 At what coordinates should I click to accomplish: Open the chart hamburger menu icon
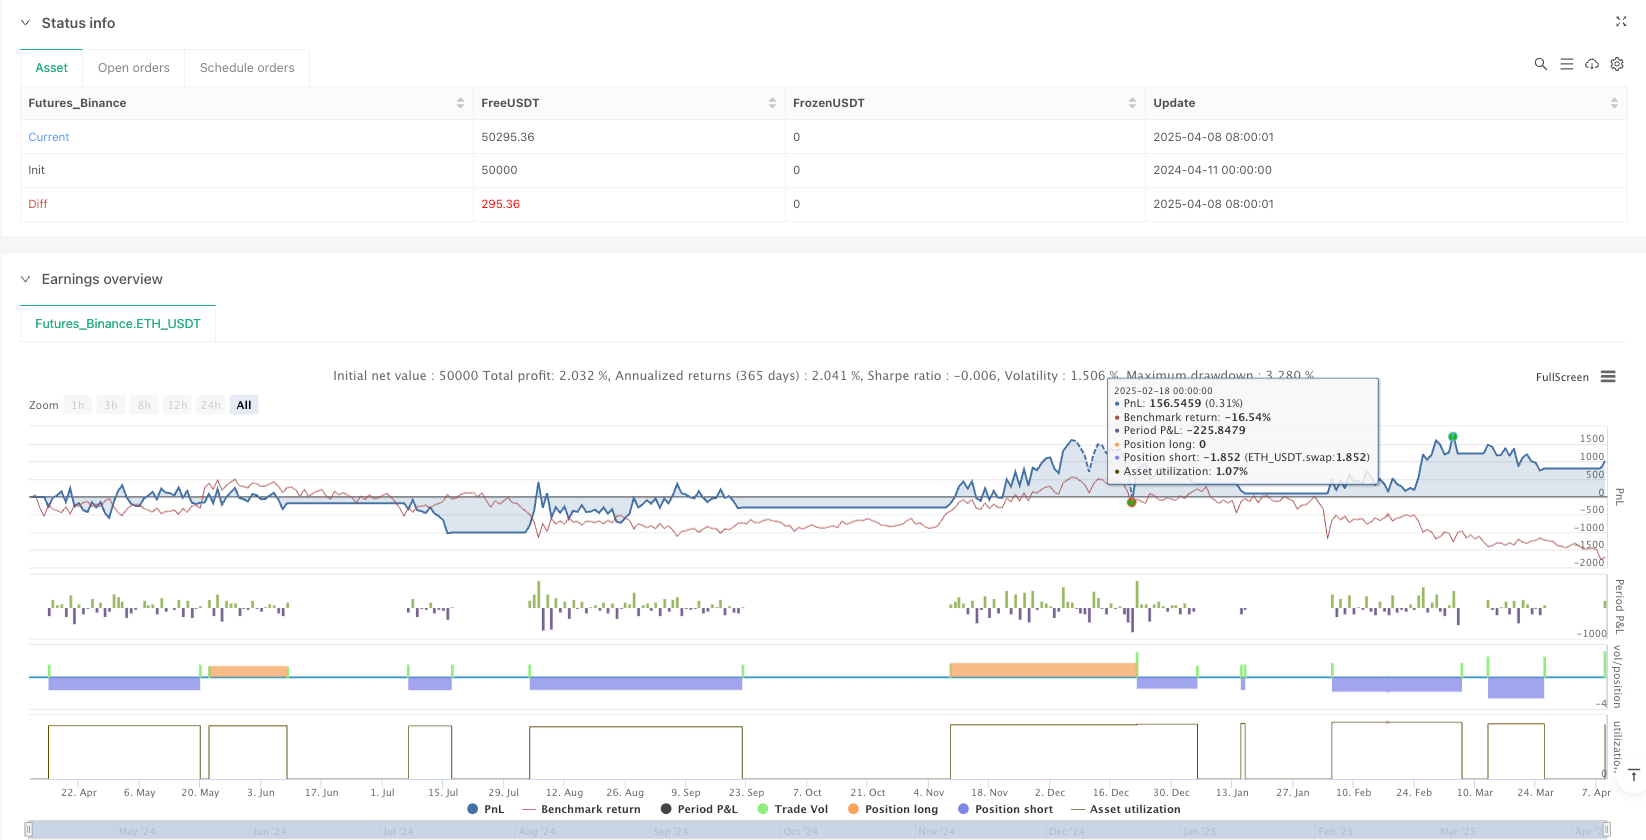pyautogui.click(x=1608, y=377)
